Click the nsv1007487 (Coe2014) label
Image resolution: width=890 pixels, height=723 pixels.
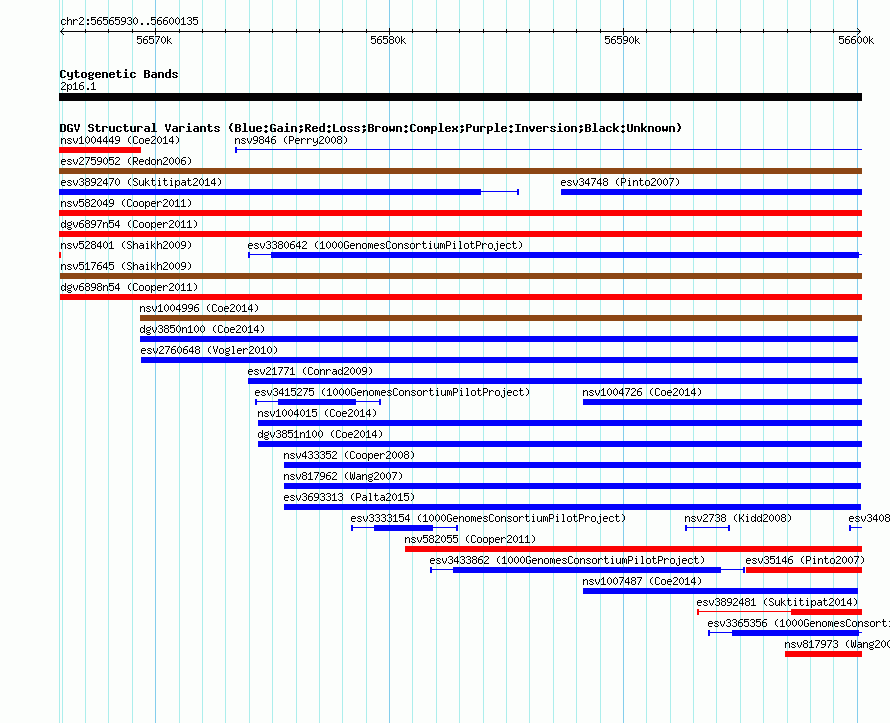coord(642,581)
